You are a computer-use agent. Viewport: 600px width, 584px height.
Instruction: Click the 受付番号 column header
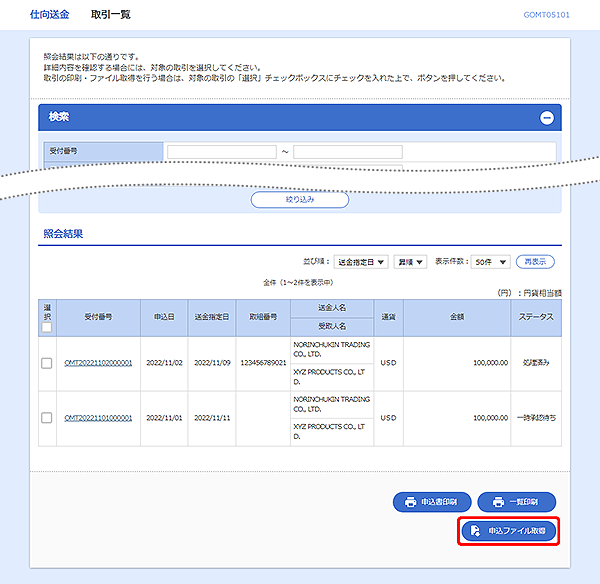click(98, 317)
